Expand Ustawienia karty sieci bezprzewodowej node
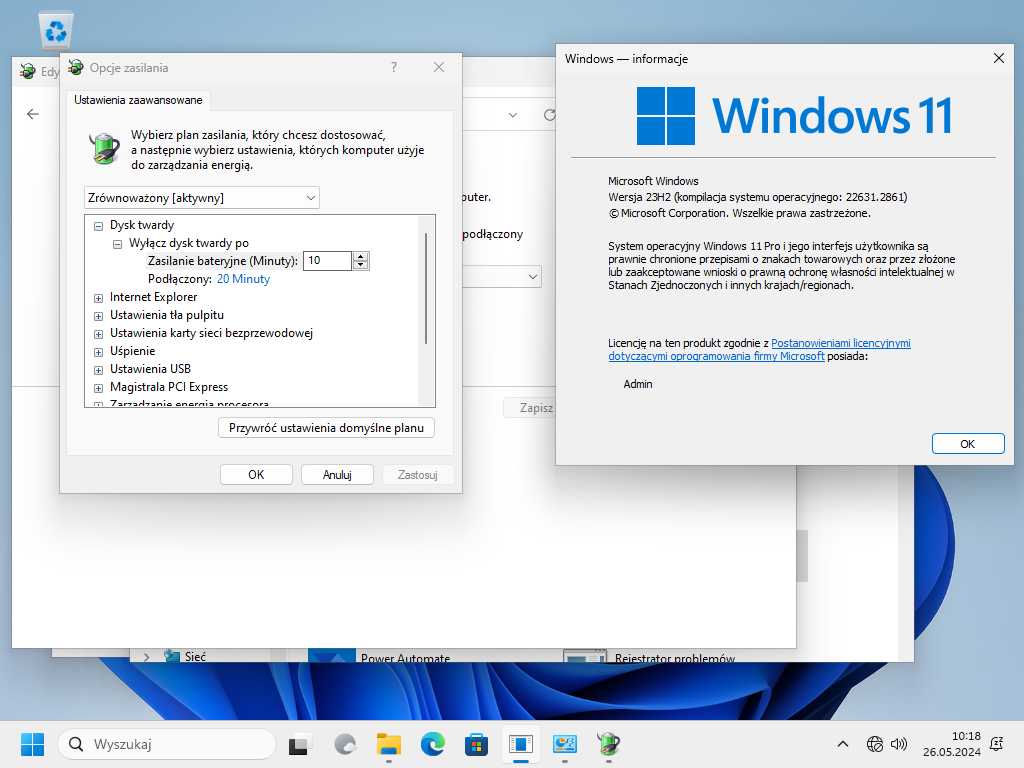The image size is (1024, 768). click(99, 334)
